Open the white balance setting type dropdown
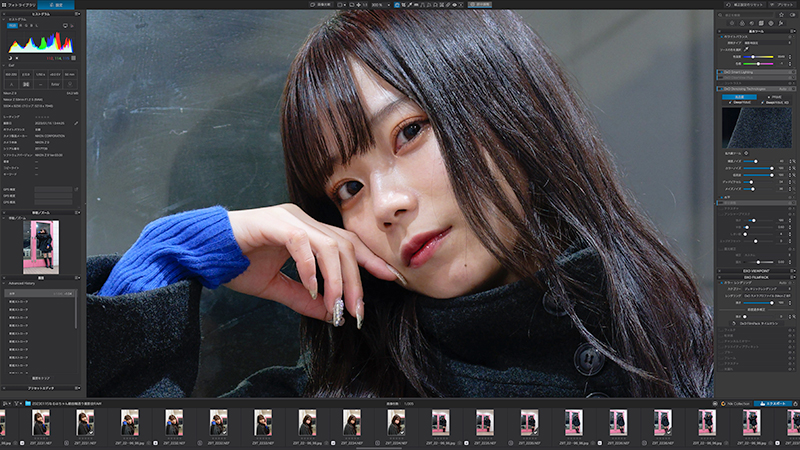Viewport: 800px width, 450px height. click(x=768, y=43)
